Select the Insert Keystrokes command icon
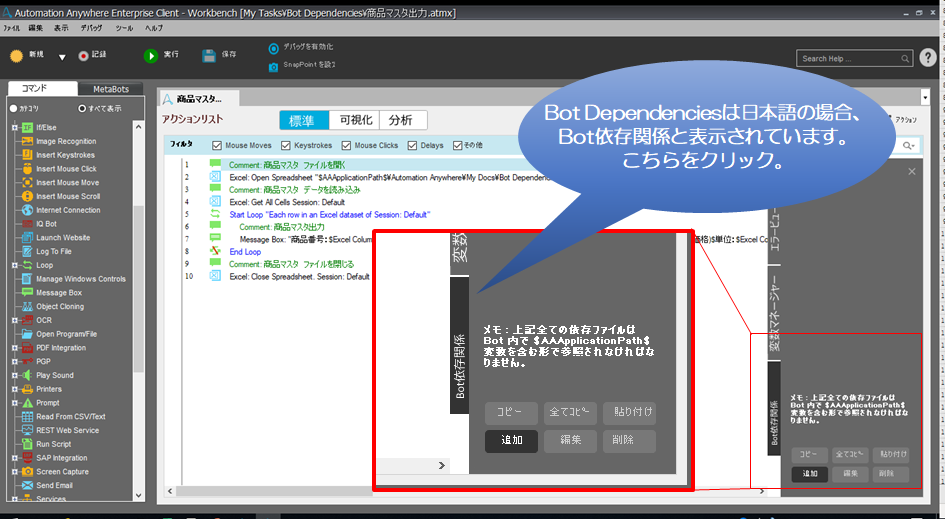 tap(27, 155)
